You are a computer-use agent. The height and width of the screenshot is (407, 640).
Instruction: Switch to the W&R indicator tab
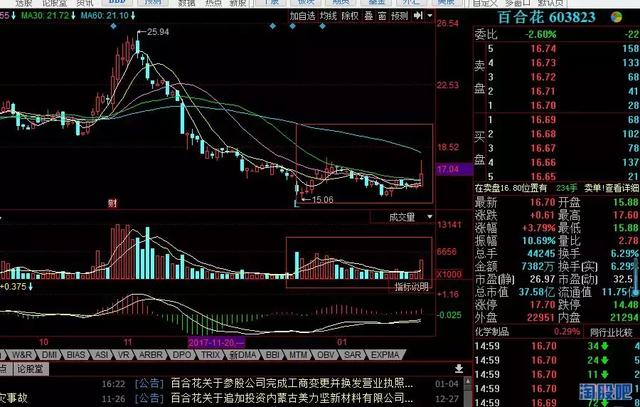[21, 355]
